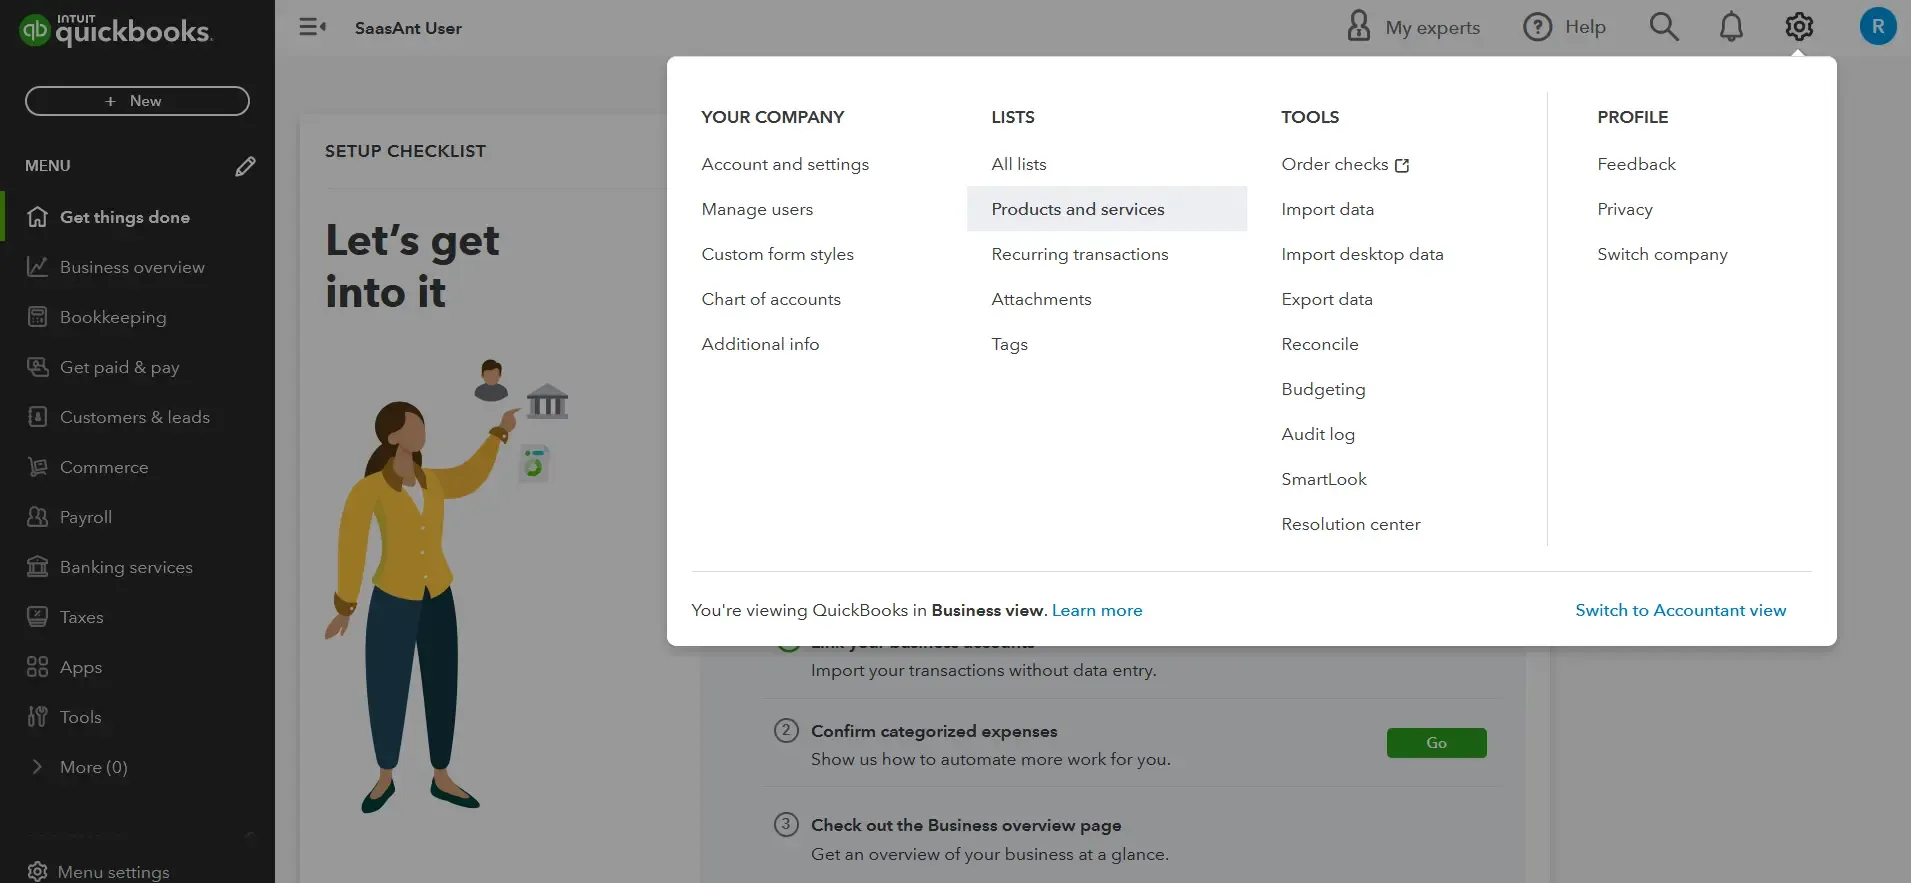Click the Payroll people icon

click(x=37, y=517)
